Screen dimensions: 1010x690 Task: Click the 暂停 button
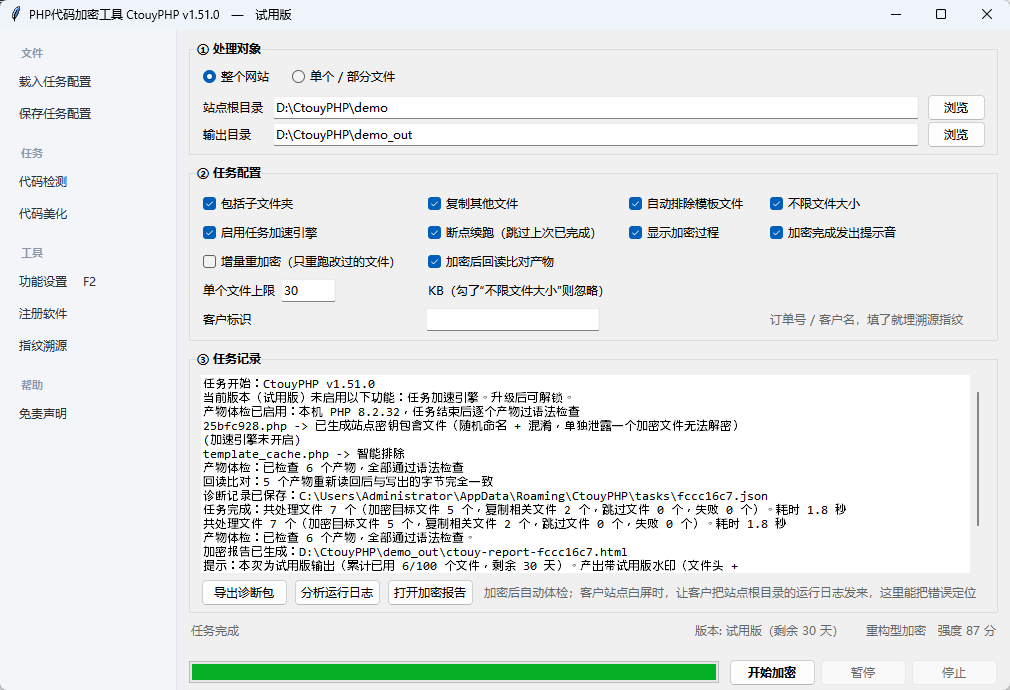tap(863, 673)
